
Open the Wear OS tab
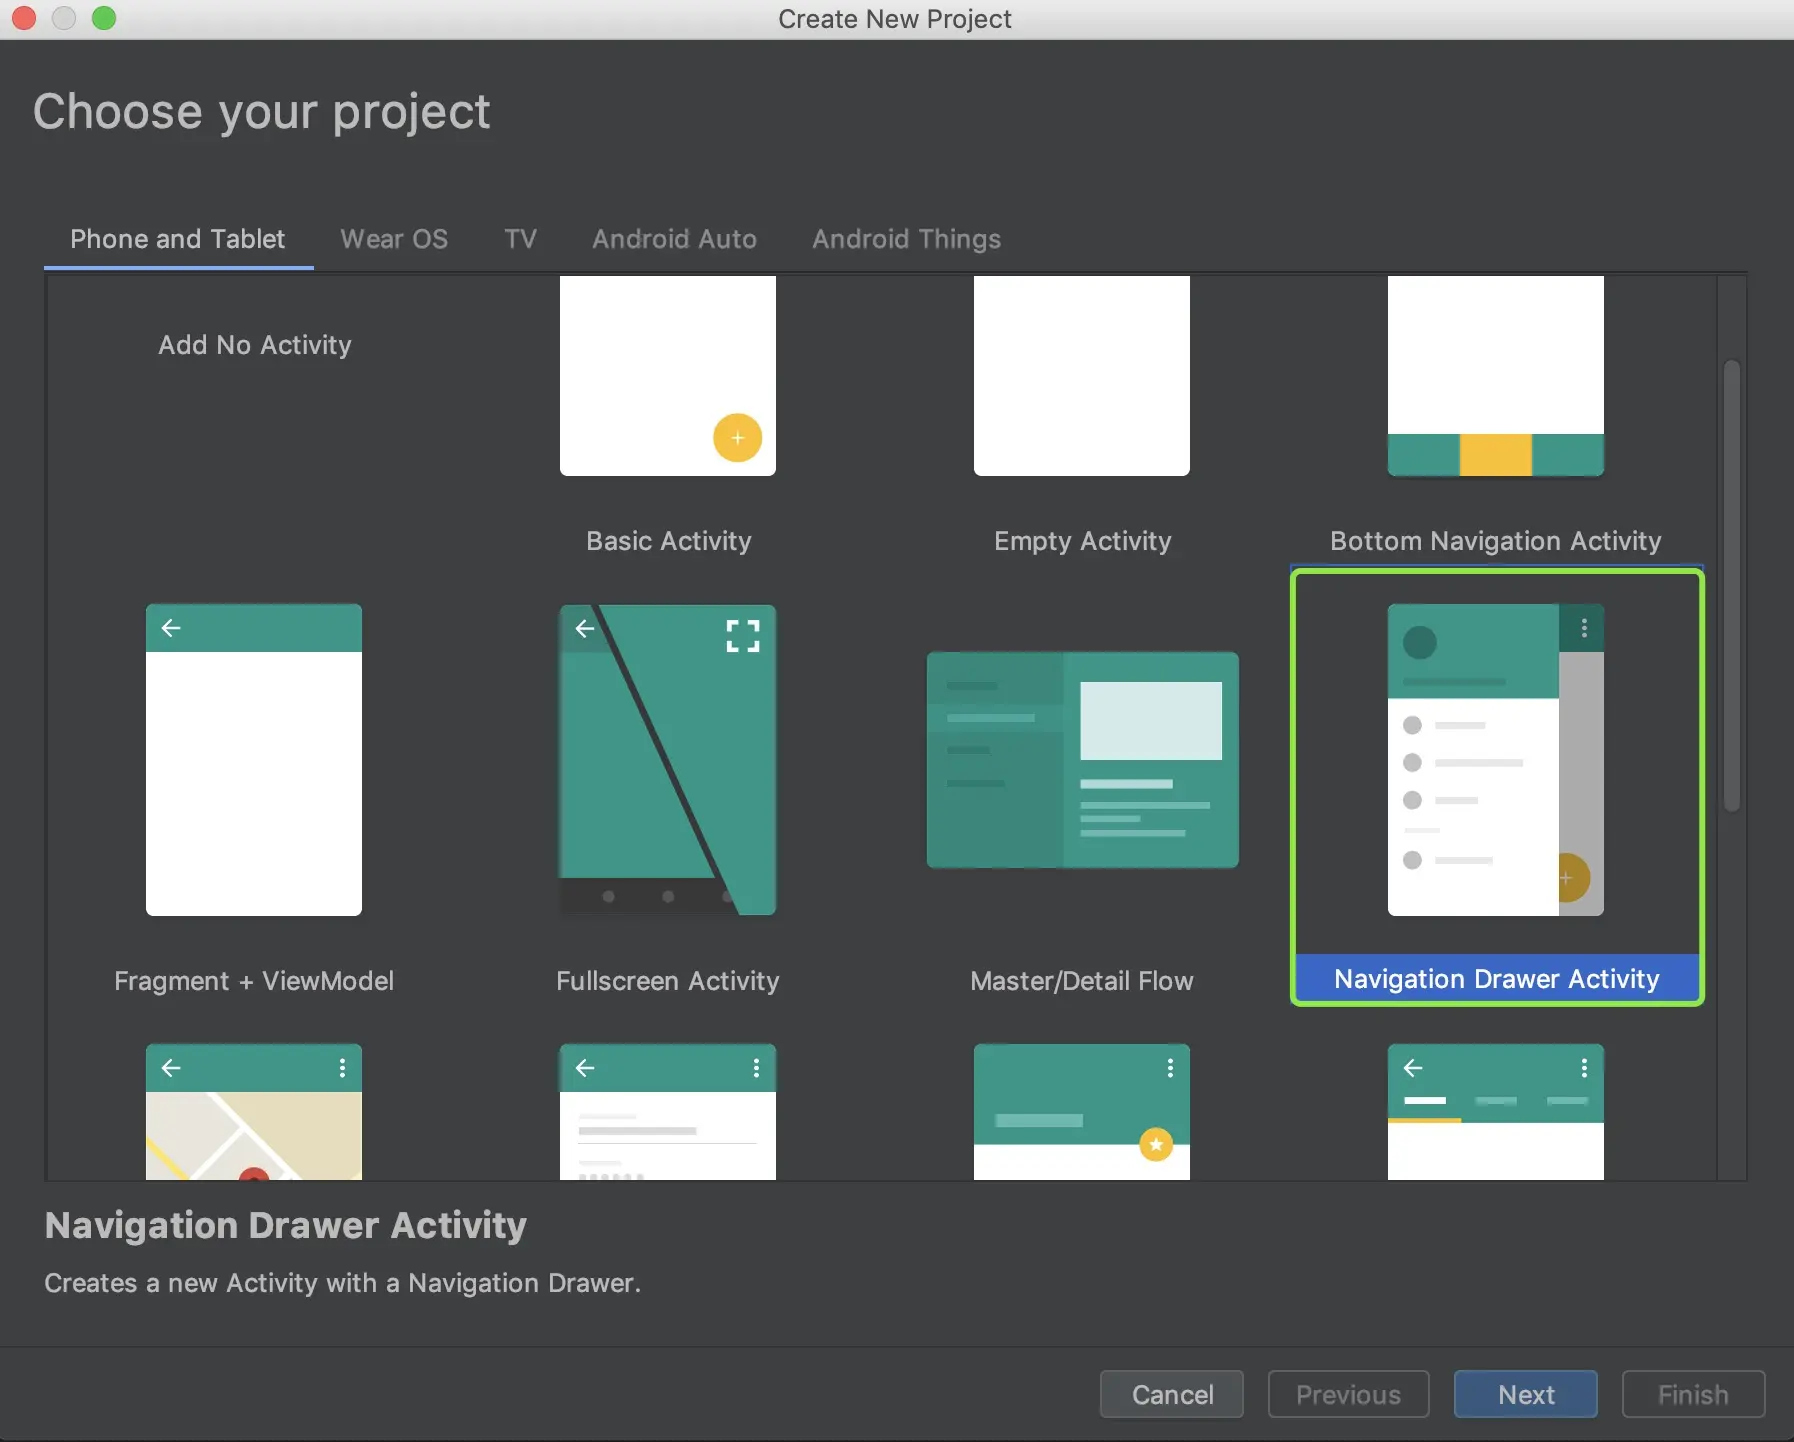394,239
